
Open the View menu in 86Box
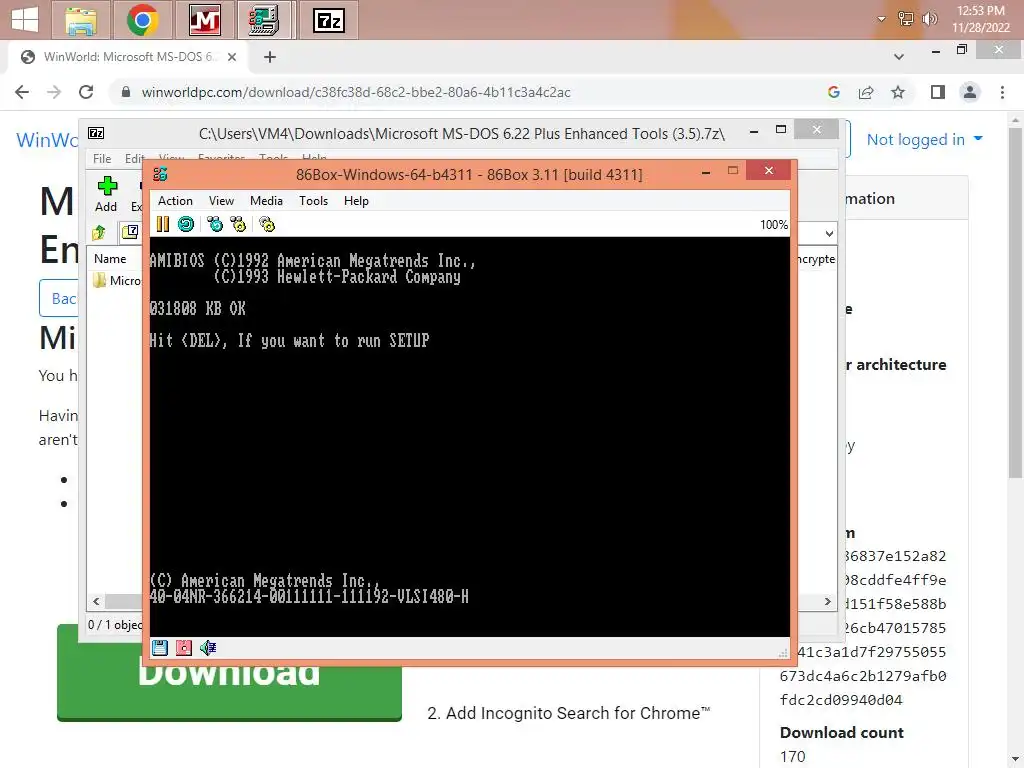pyautogui.click(x=221, y=200)
